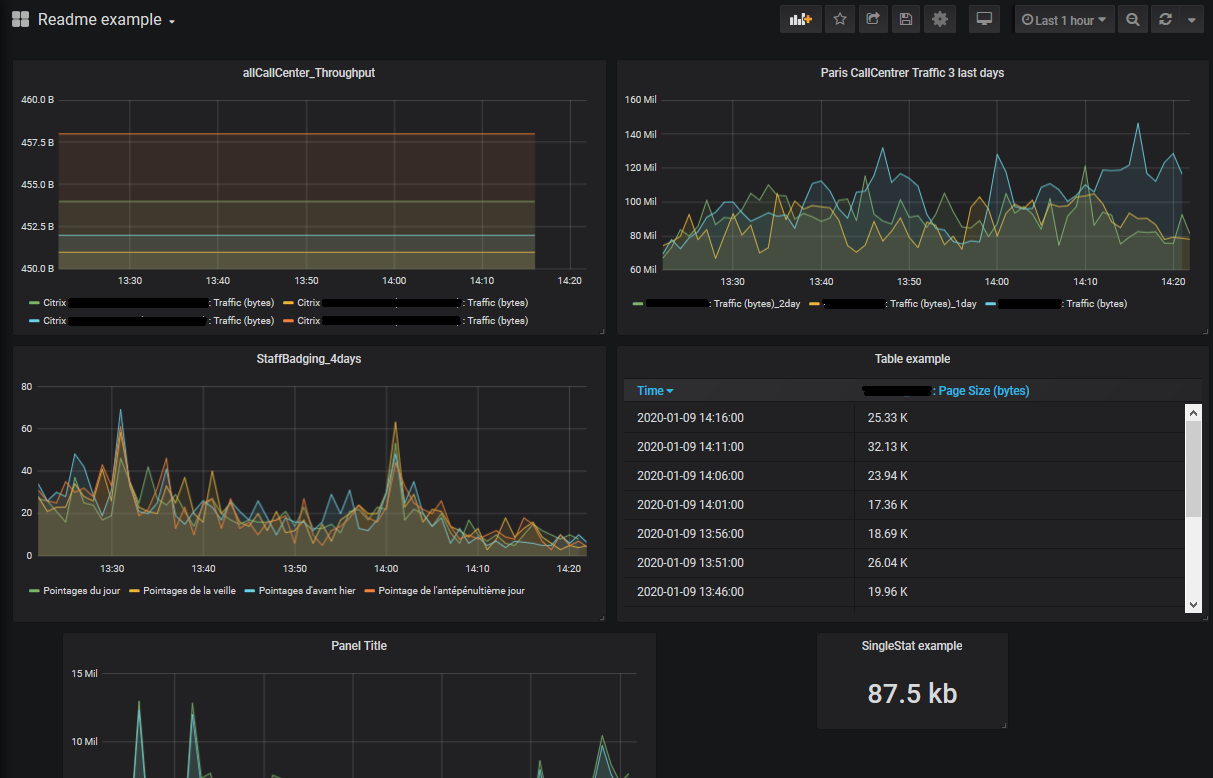Click Pointages du jour green color swatch

[35, 591]
